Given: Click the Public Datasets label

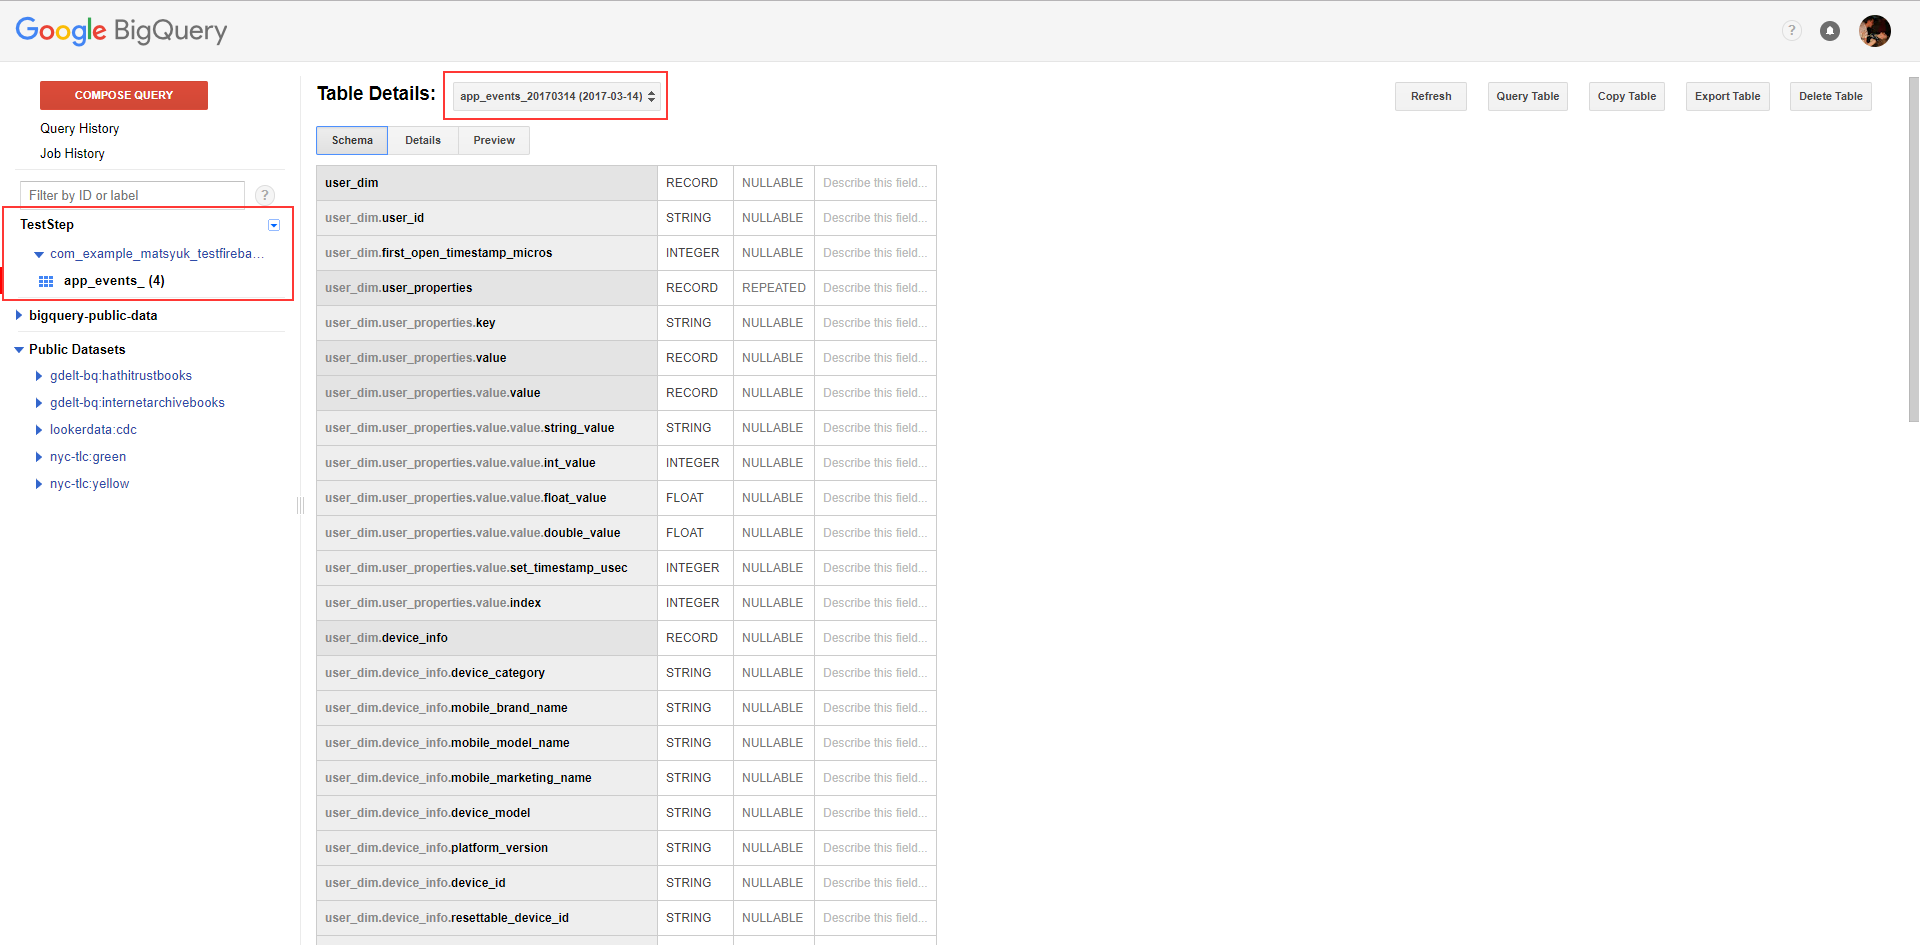Looking at the screenshot, I should tap(77, 350).
